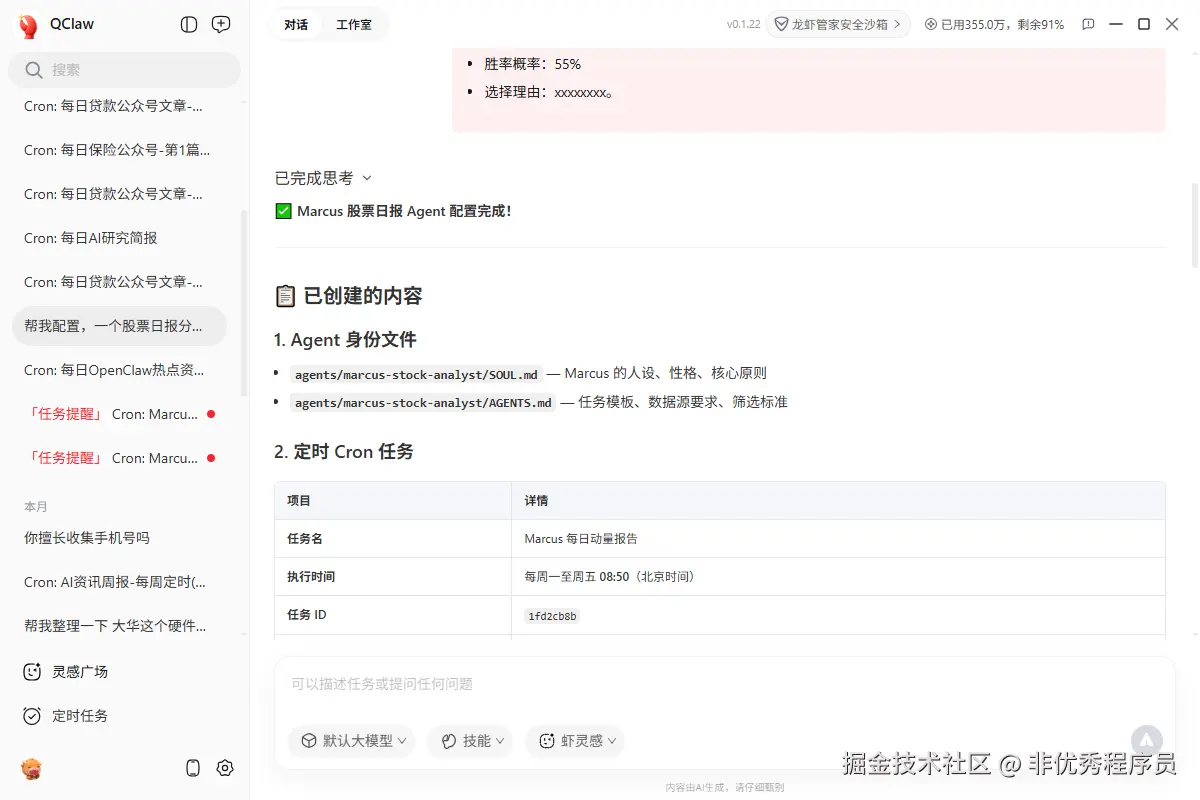
Task: Open chat 你擅长收集手机号吗
Action: coord(119,538)
